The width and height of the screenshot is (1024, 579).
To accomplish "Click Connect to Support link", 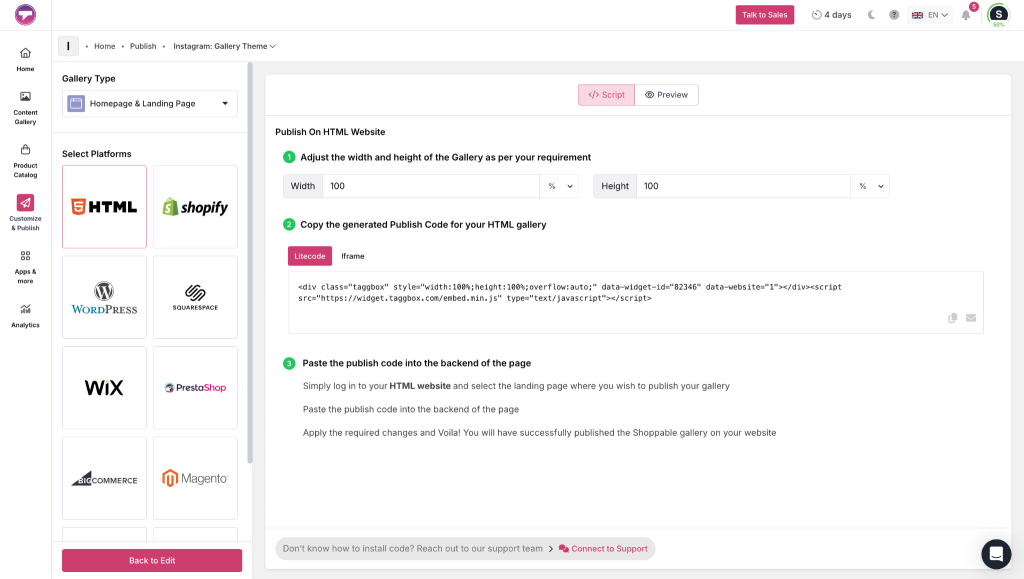I will (x=603, y=548).
